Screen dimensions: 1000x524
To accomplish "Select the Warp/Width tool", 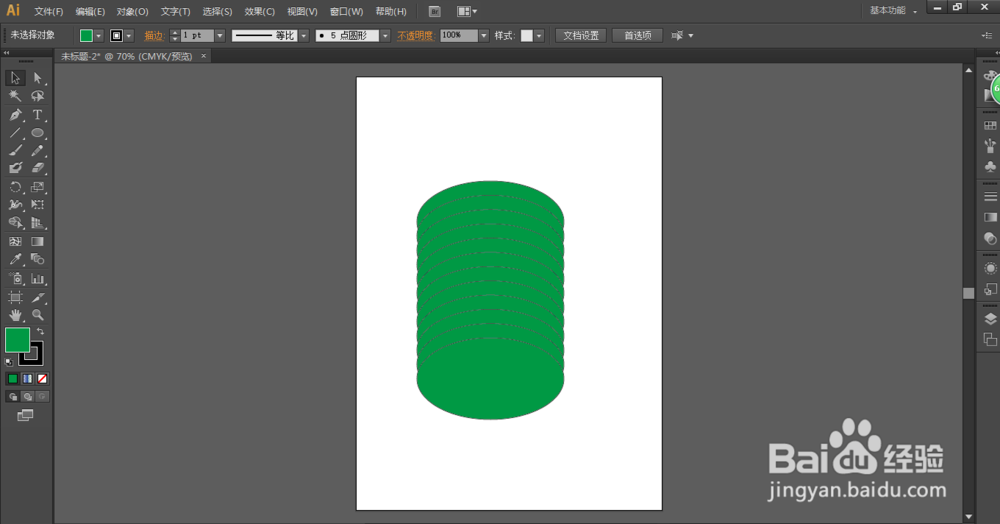I will (15, 205).
